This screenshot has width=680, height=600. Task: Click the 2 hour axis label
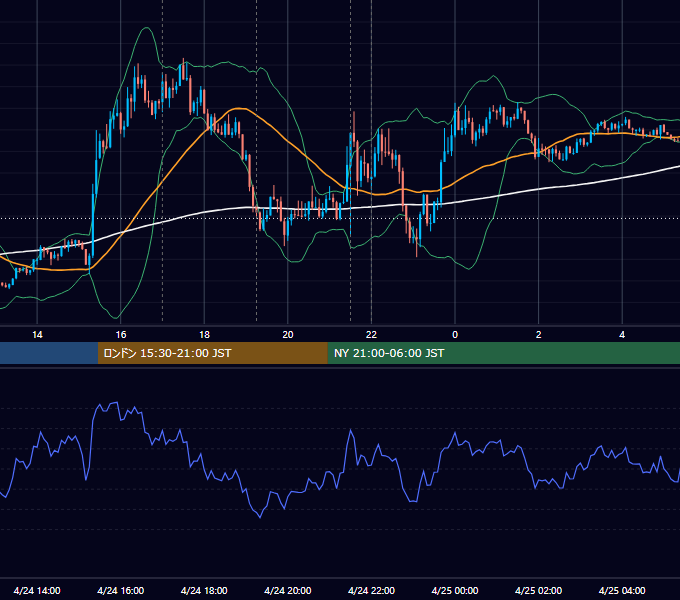[x=539, y=335]
